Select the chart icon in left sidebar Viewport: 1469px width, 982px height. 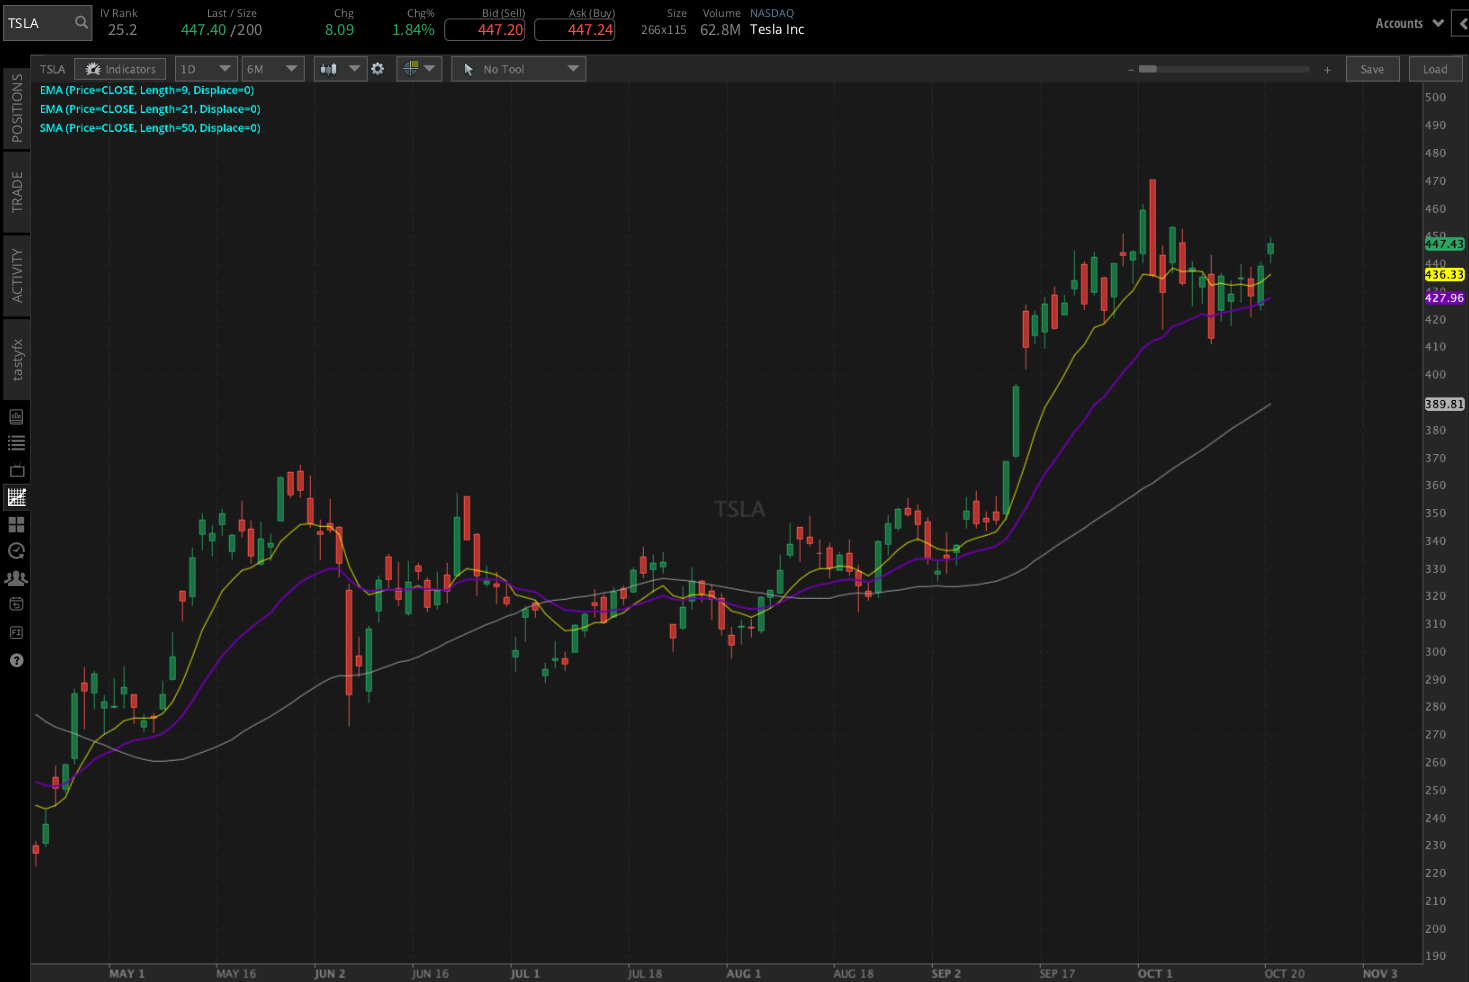(x=16, y=497)
